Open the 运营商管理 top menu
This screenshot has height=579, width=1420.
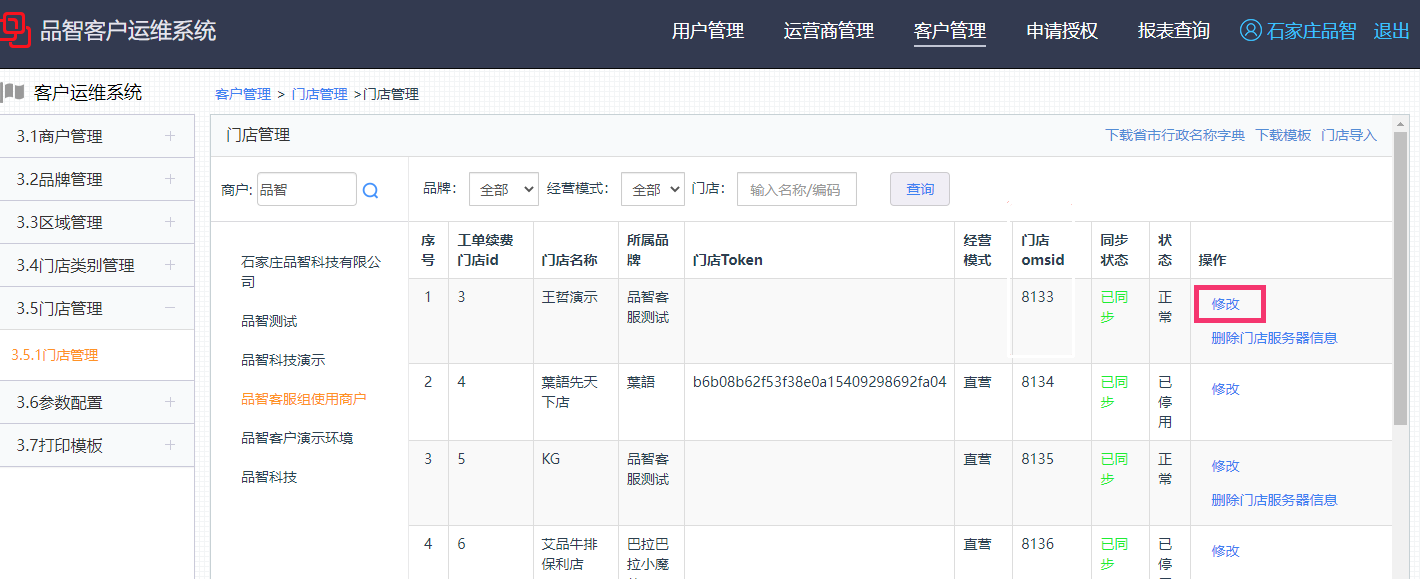point(829,31)
